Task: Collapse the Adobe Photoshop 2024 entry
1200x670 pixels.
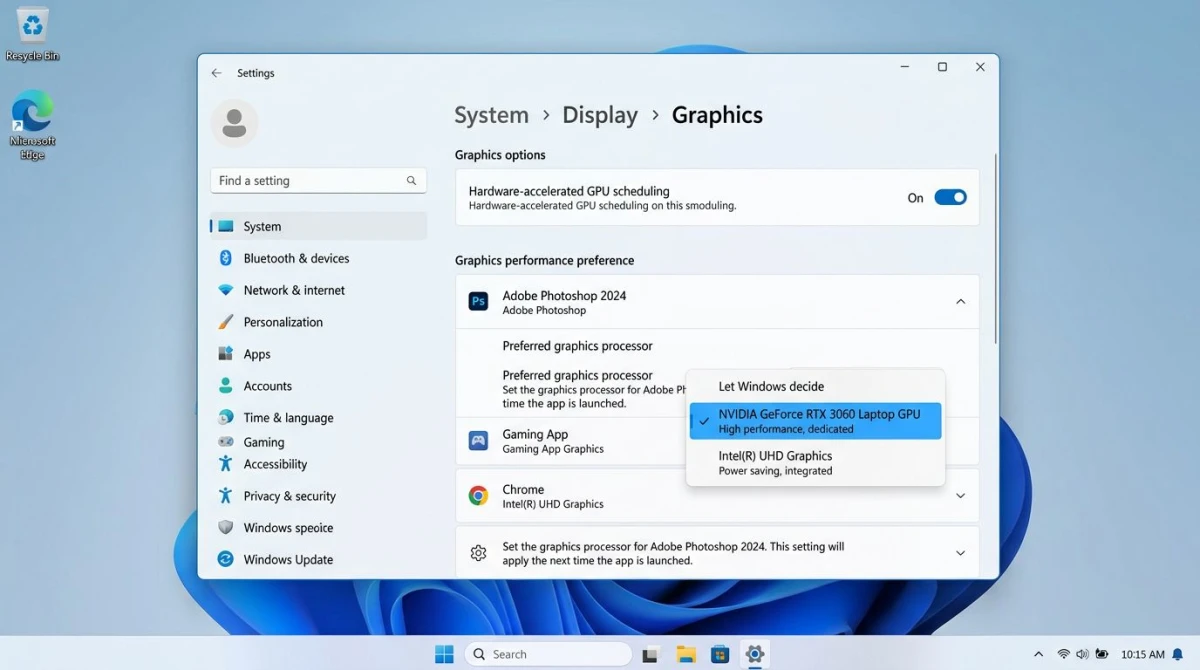Action: [x=960, y=302]
